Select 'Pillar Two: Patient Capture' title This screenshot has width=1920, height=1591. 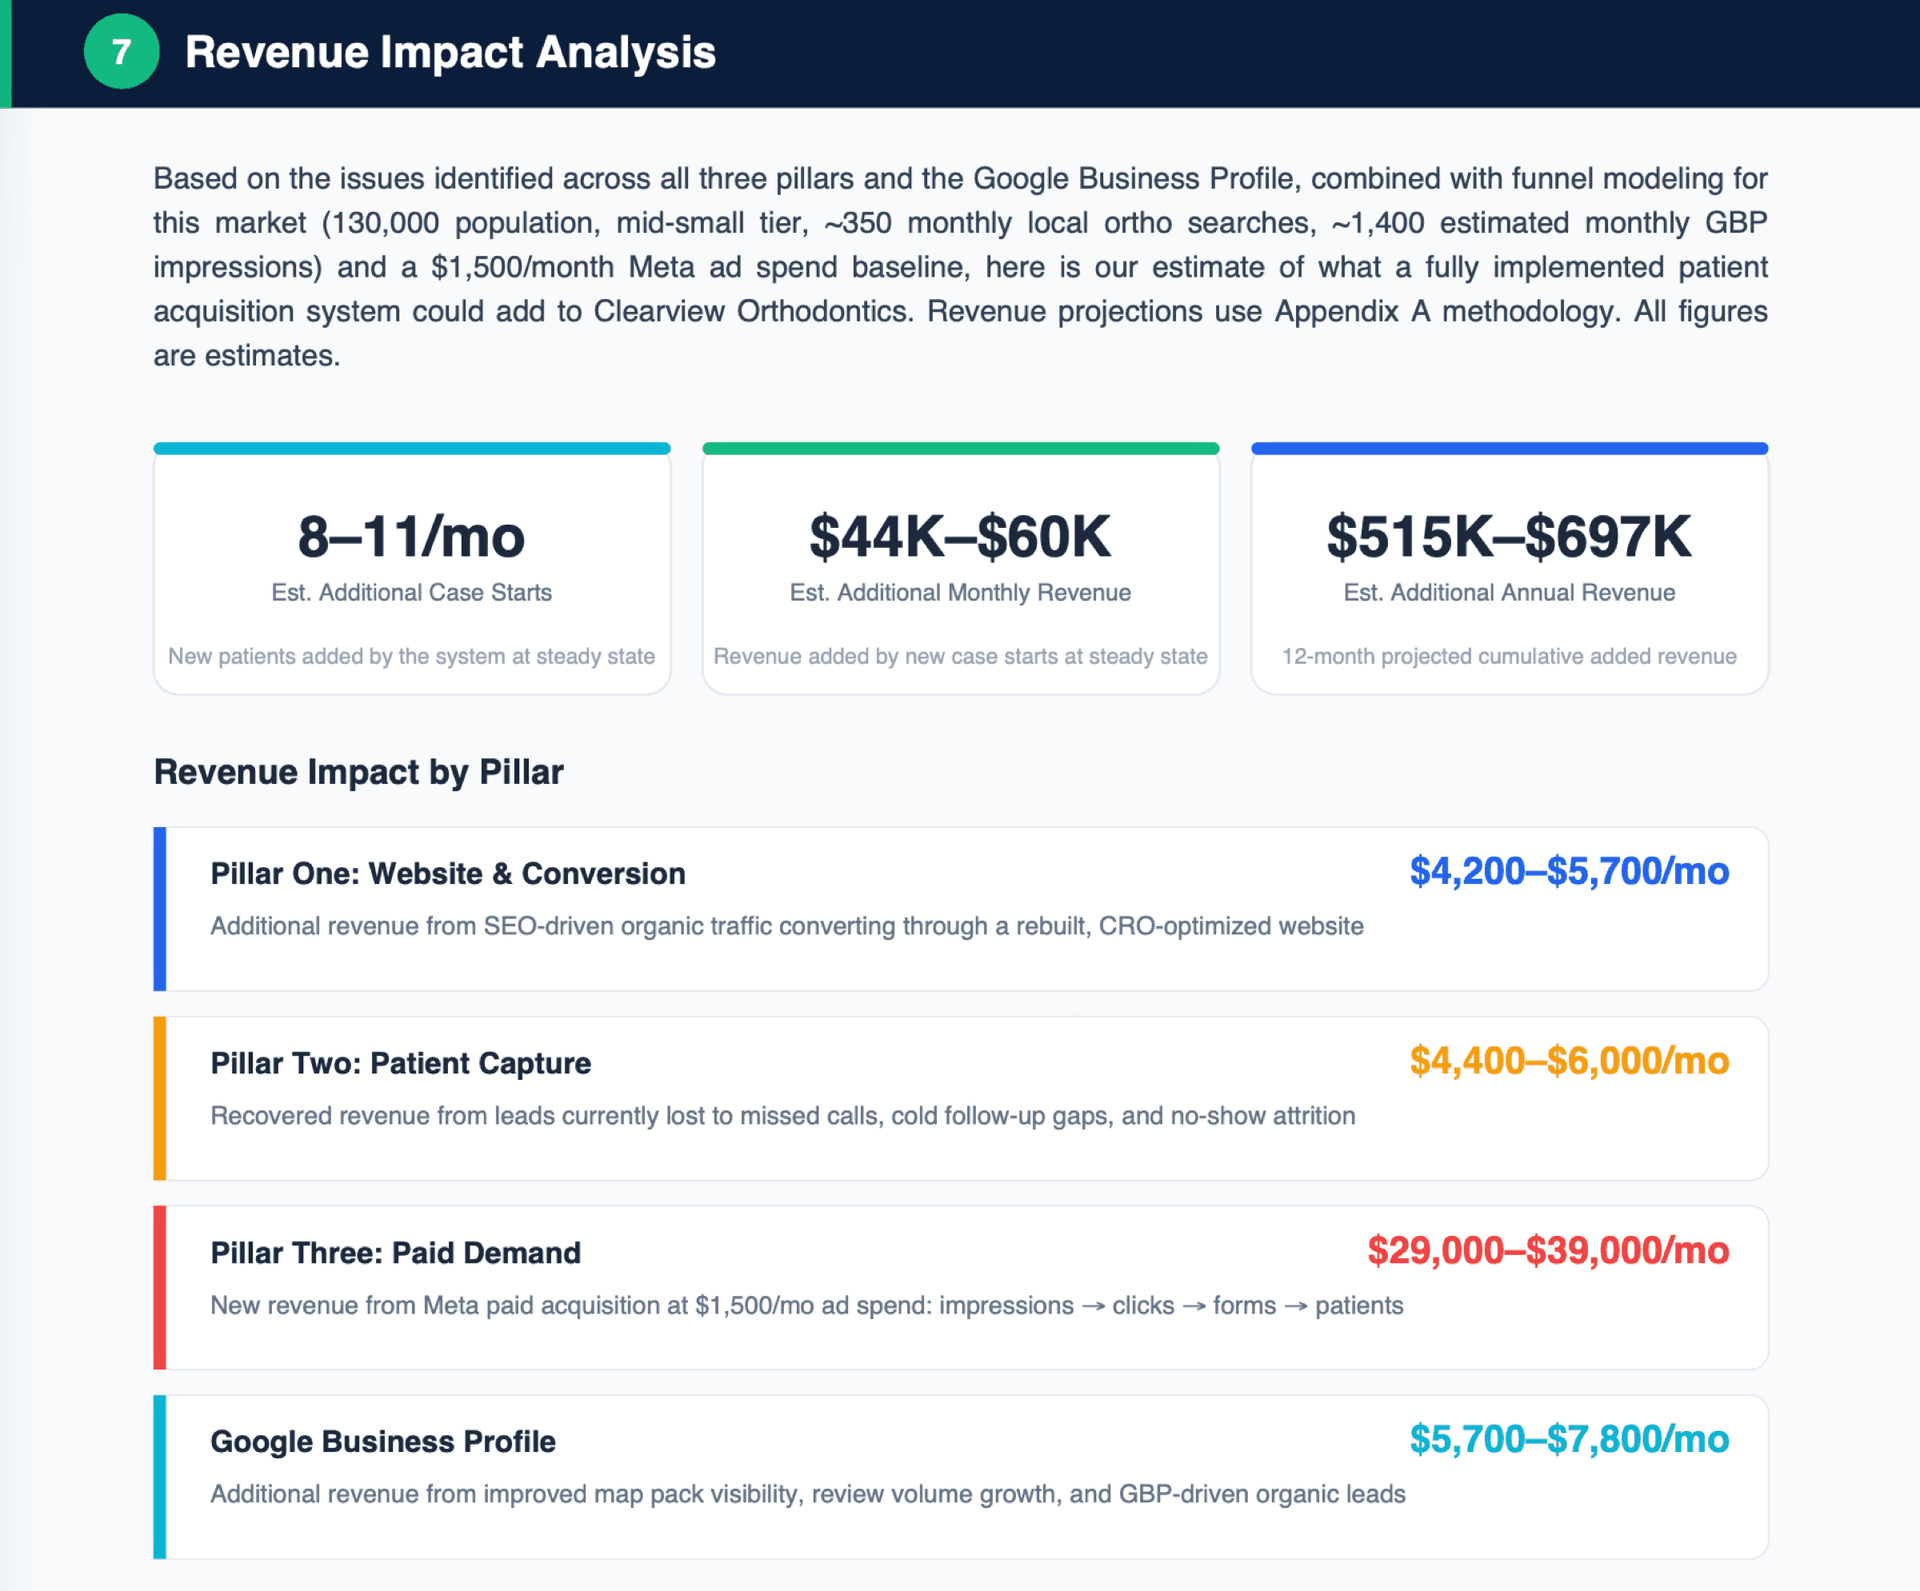coord(400,1063)
